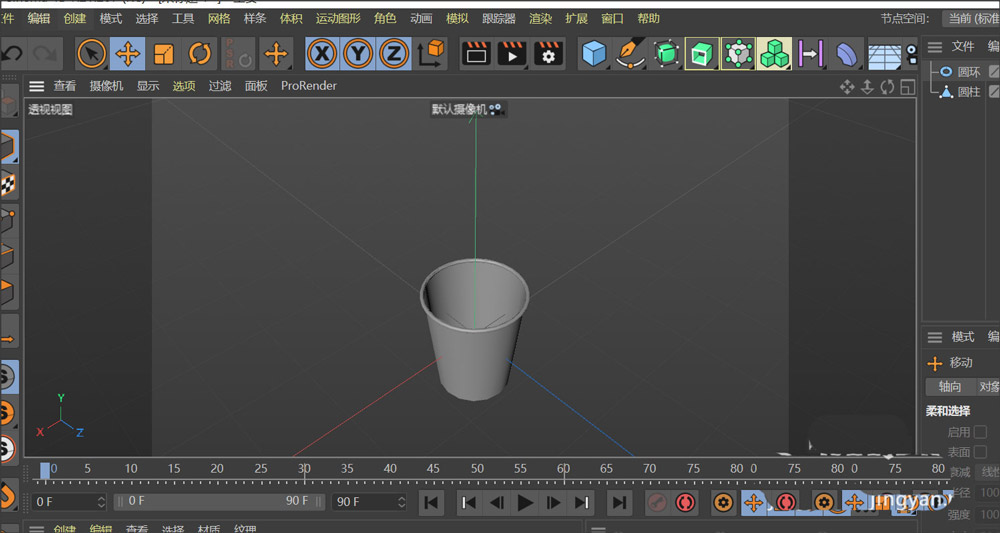Open the 摄像机 viewport menu
The image size is (1000, 533).
coord(106,86)
